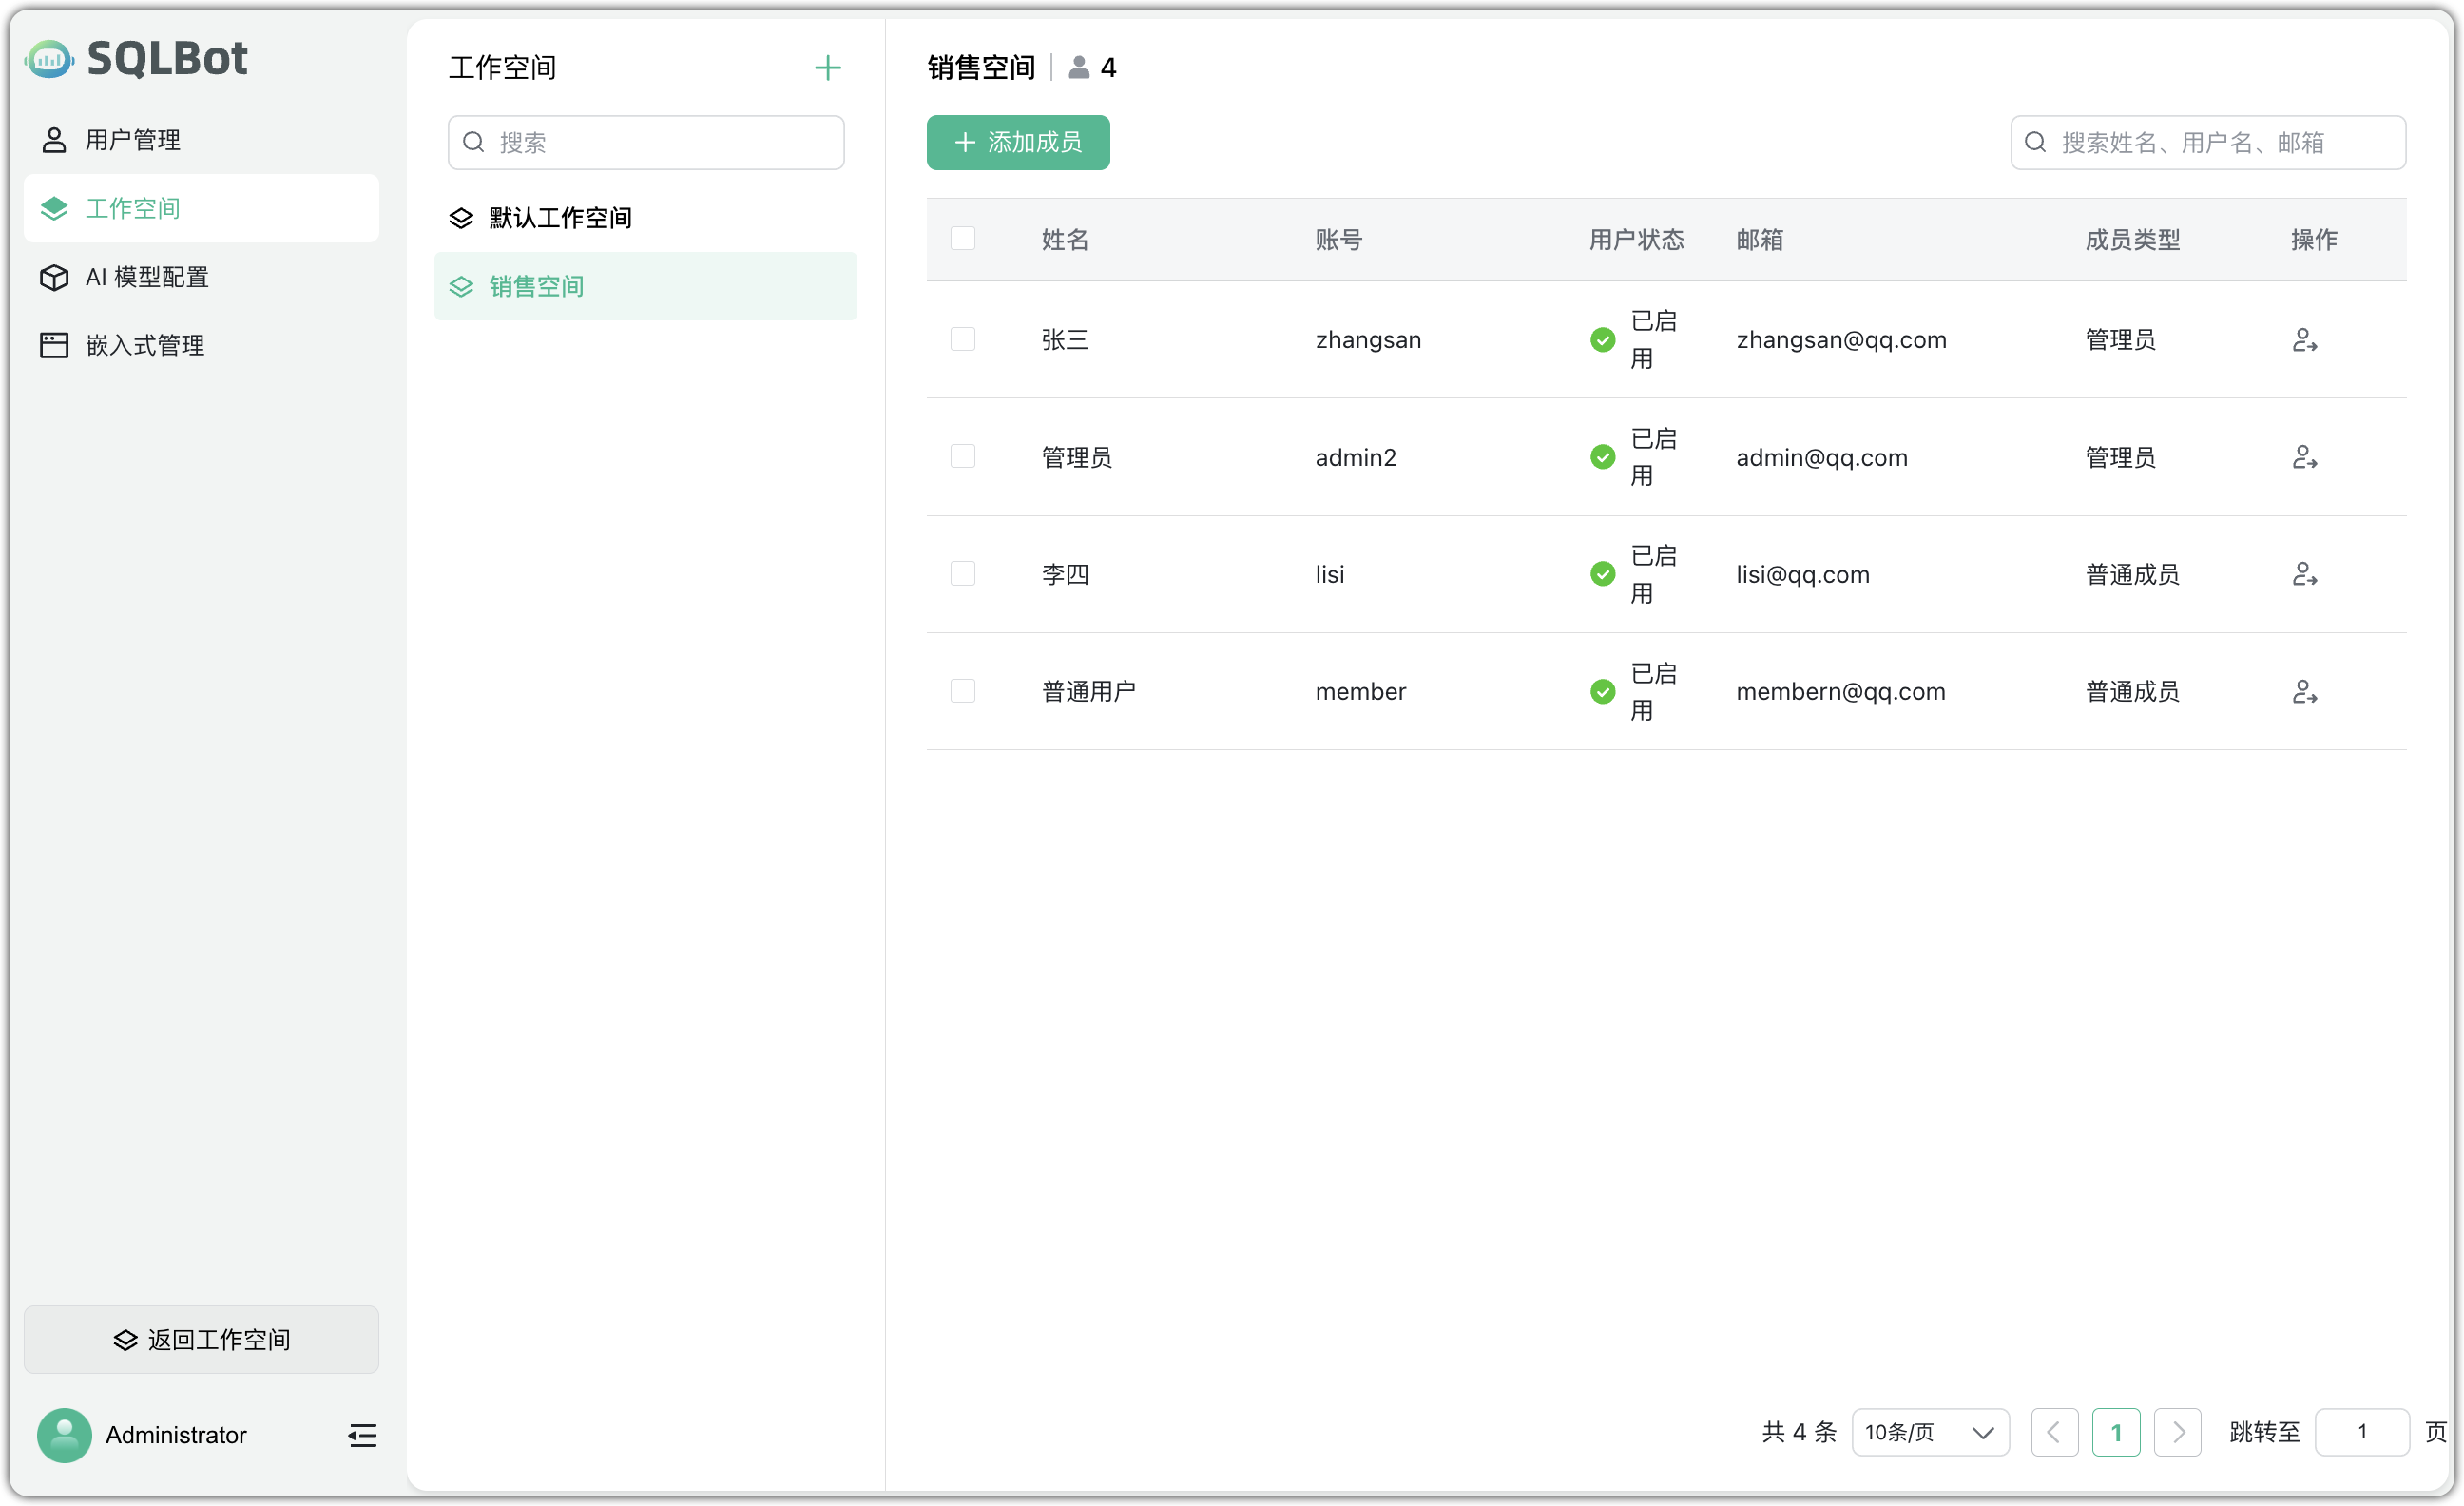The height and width of the screenshot is (1506, 2464).
Task: Click the Administrator avatar
Action: coord(63,1435)
